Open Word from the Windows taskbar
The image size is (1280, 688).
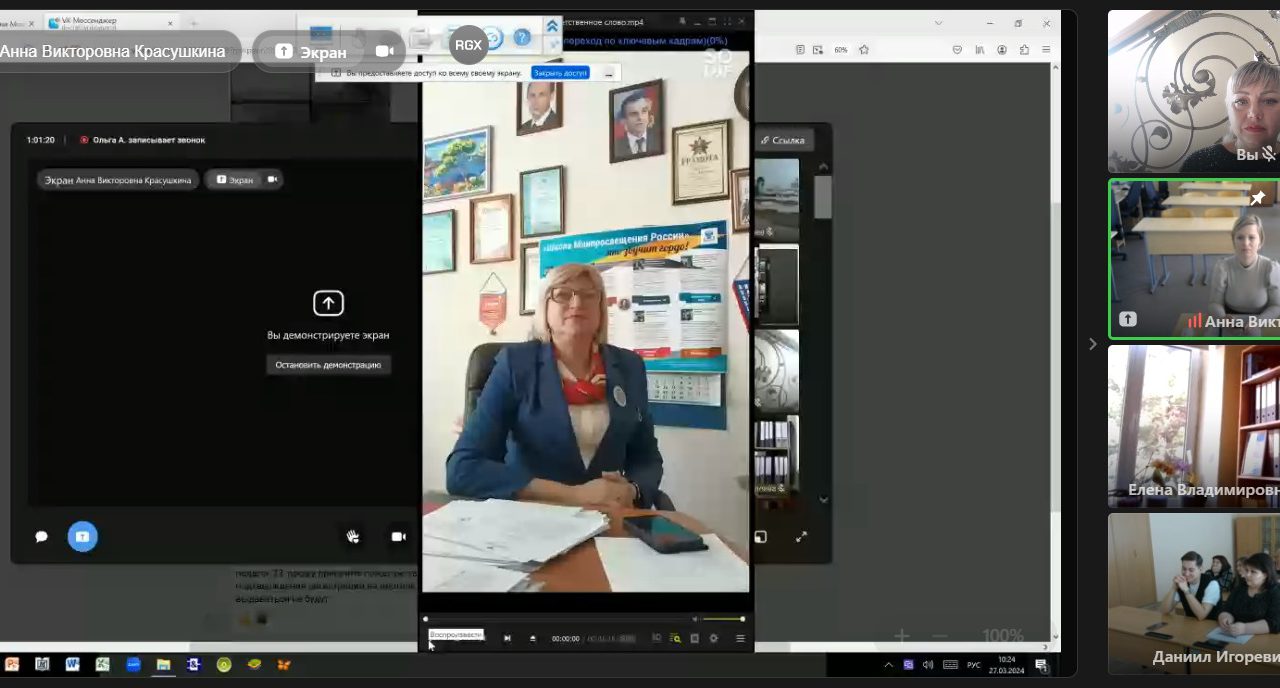(72, 664)
